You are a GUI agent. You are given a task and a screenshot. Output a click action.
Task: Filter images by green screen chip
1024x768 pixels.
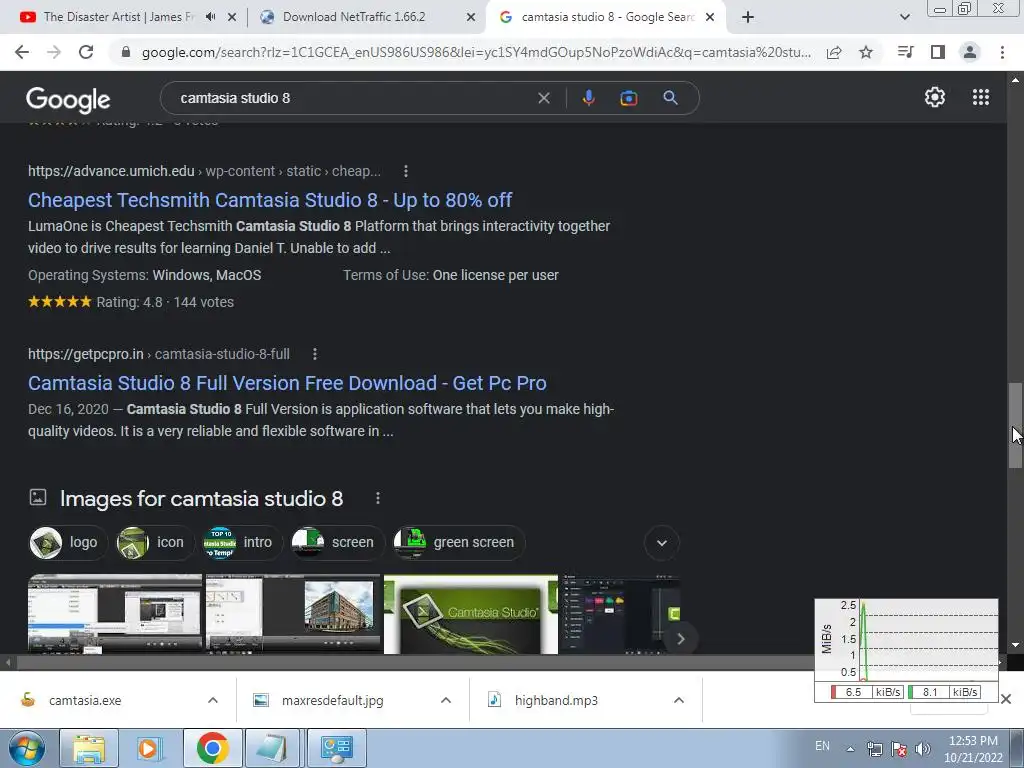[458, 543]
